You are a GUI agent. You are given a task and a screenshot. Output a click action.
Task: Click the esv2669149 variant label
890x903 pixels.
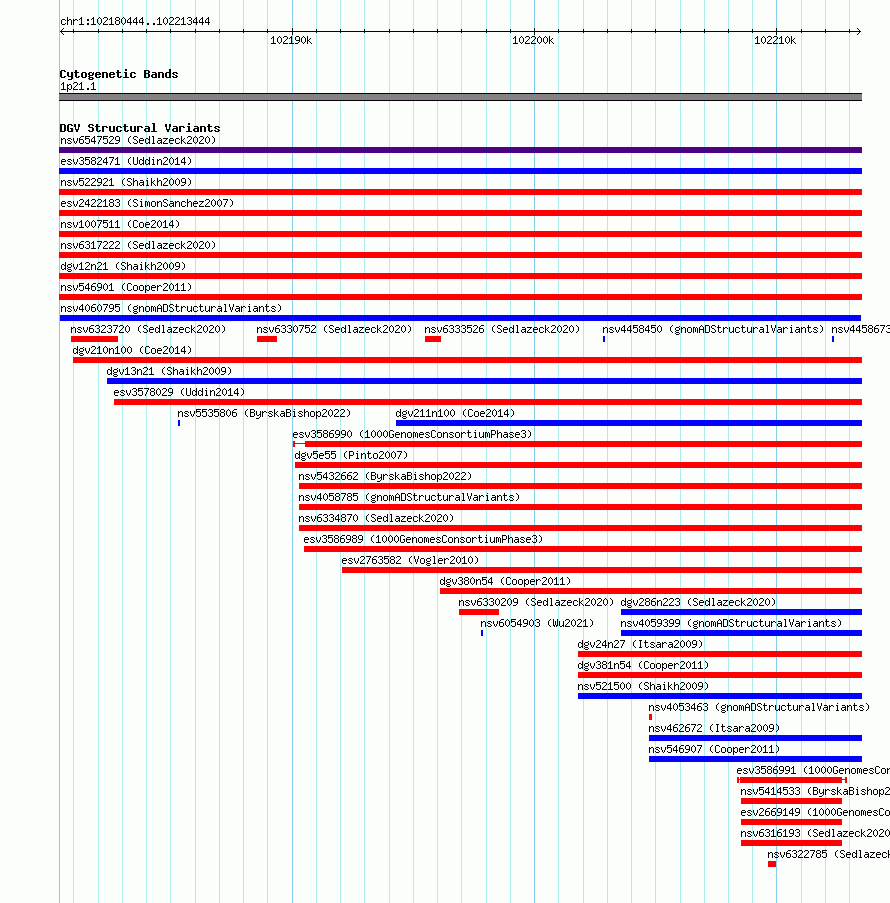[815, 813]
